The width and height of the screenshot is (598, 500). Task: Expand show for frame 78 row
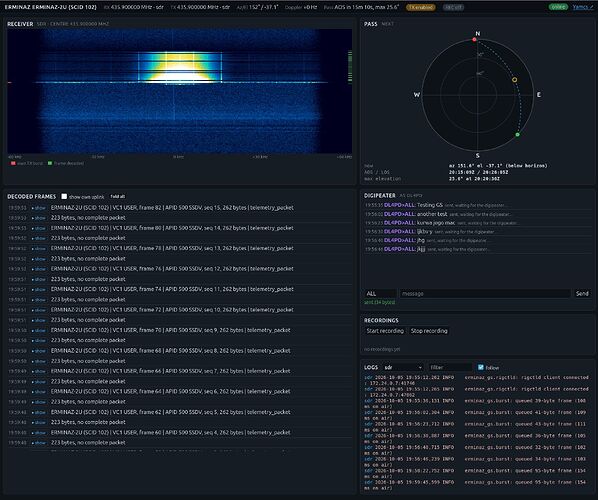click(39, 248)
